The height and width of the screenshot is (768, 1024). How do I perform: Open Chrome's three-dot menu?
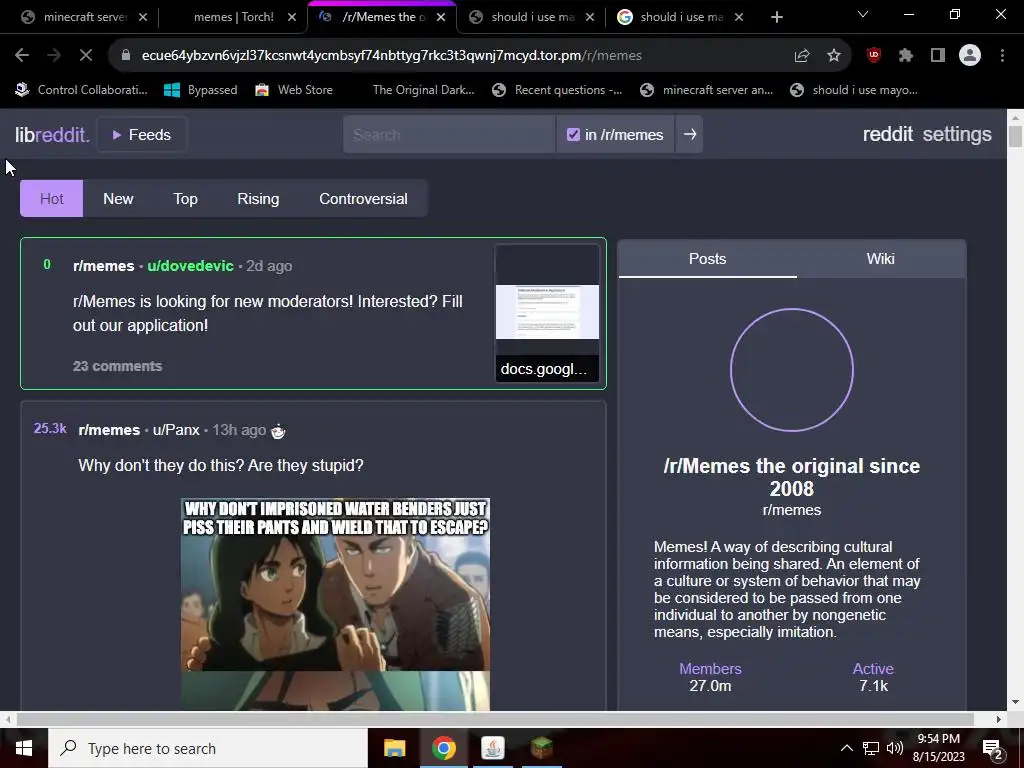(1002, 56)
